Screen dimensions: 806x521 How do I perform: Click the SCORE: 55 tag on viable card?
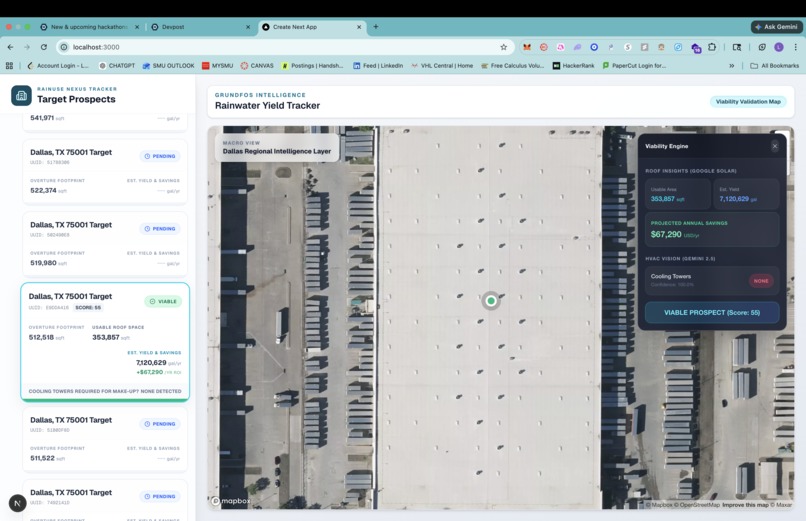coord(88,308)
